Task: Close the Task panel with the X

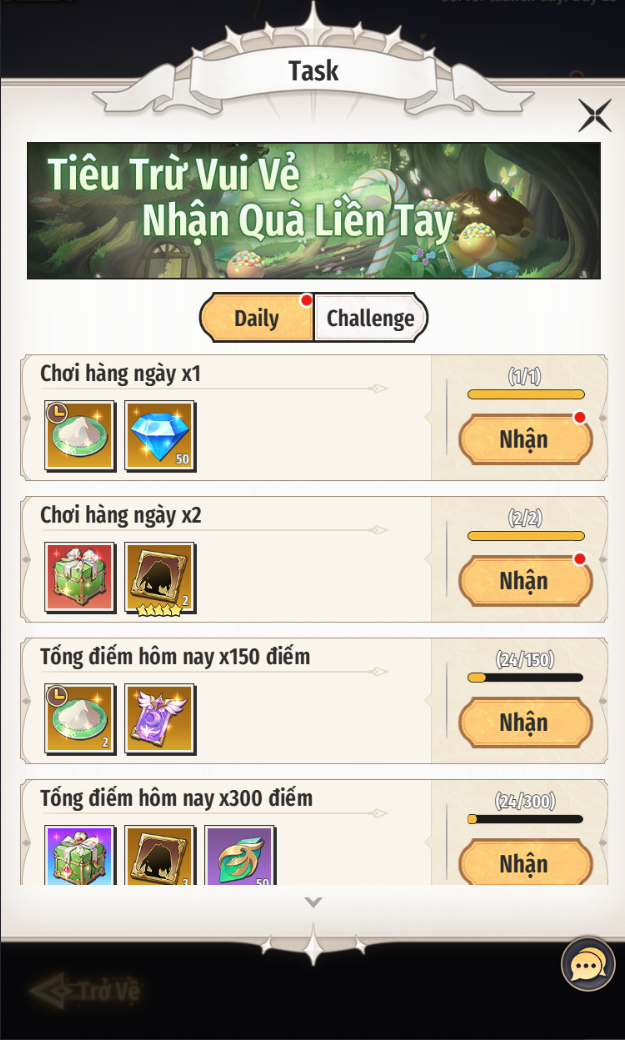Action: point(594,115)
